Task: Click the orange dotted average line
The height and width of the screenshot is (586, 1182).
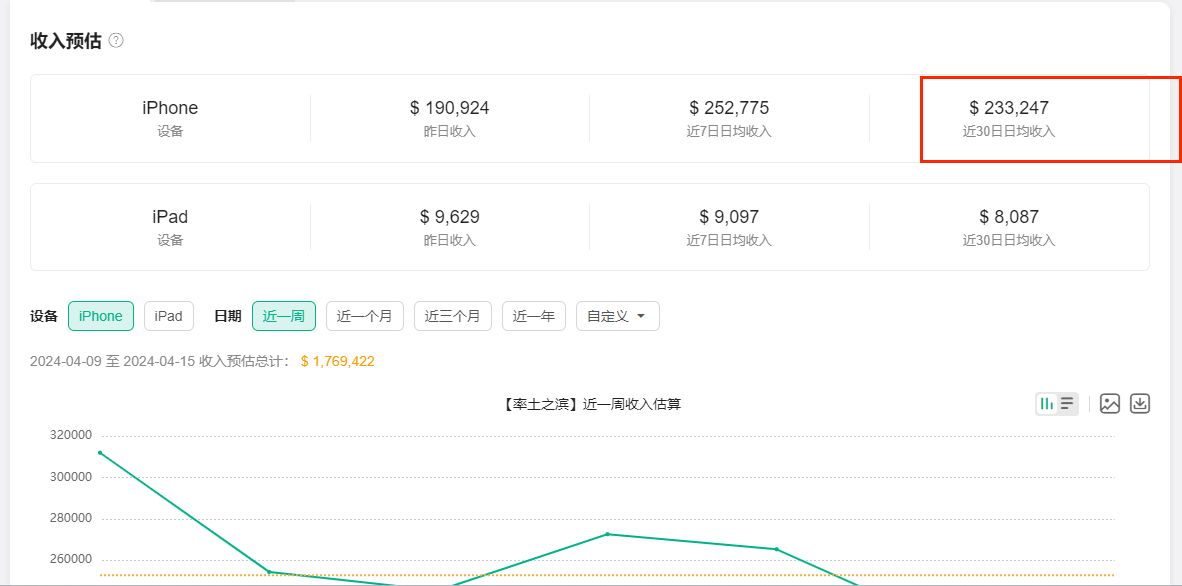Action: (x=608, y=575)
